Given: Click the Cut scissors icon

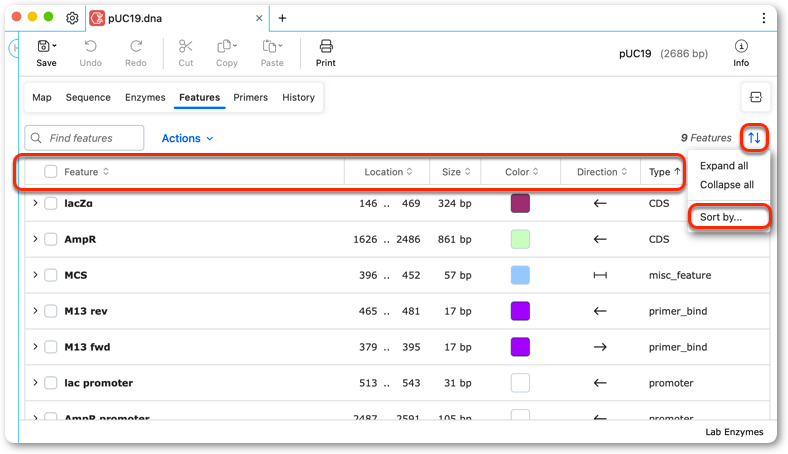Looking at the screenshot, I should click(x=185, y=46).
